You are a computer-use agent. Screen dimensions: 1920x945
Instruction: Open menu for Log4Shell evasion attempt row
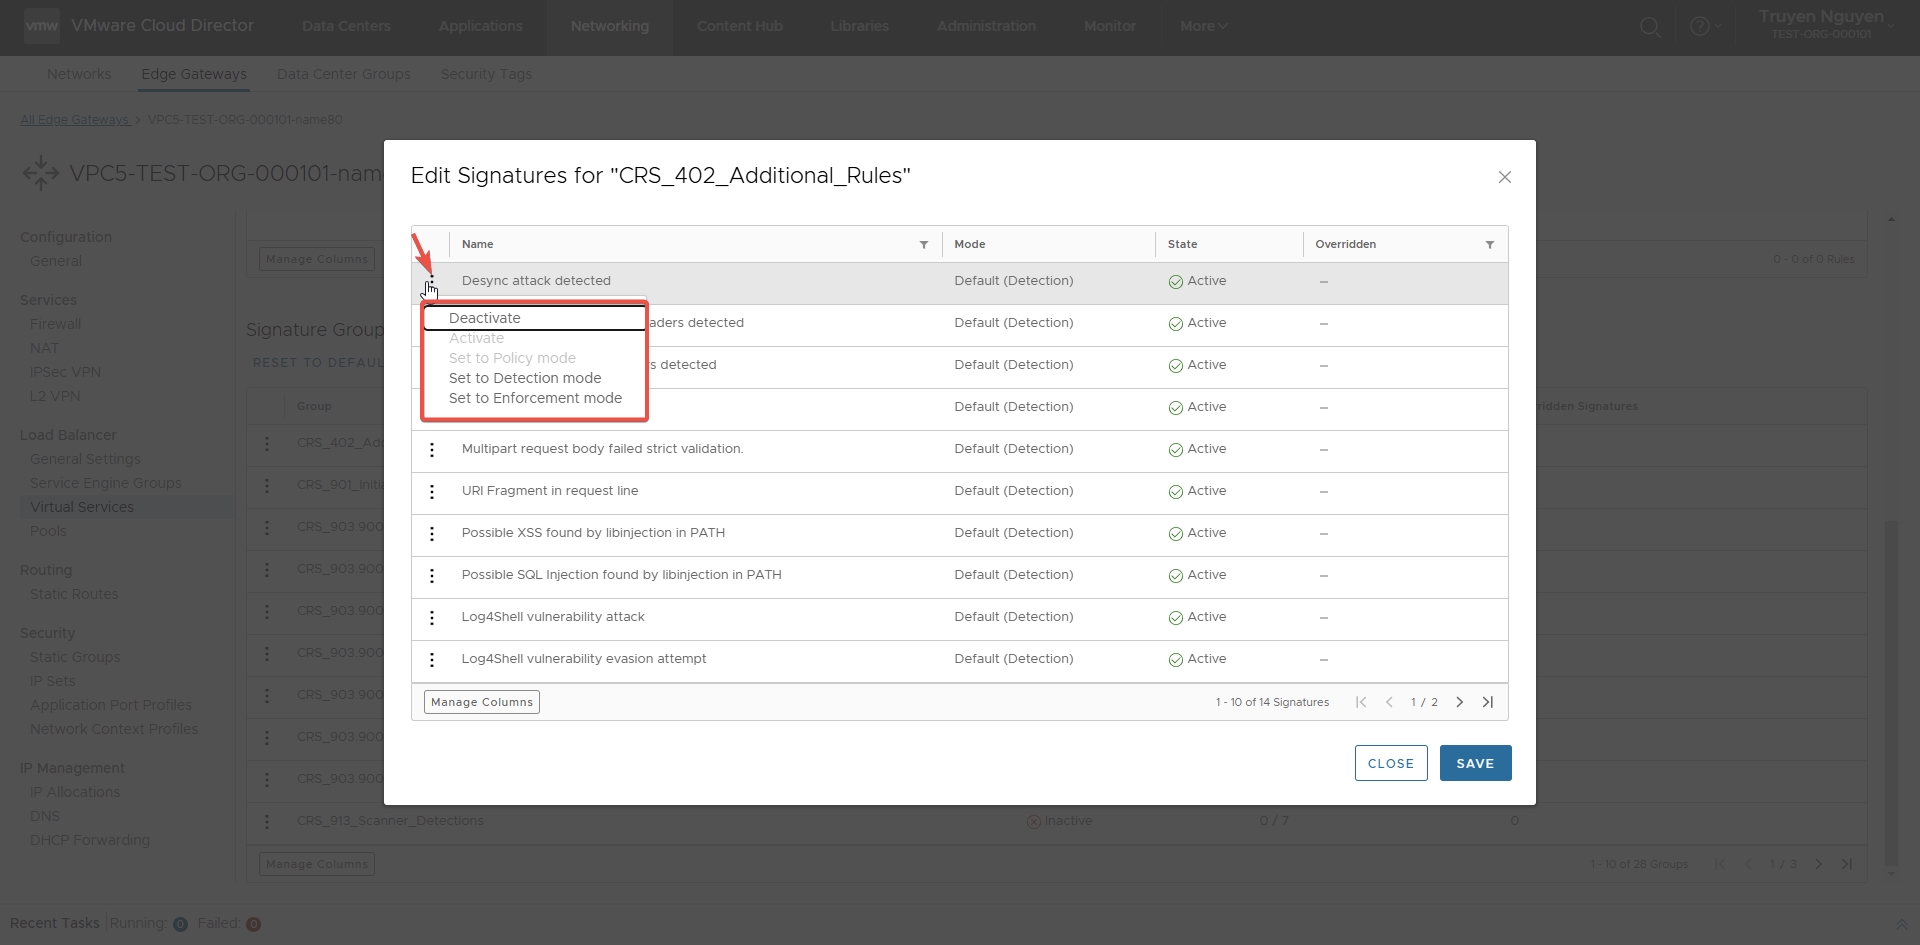click(432, 660)
